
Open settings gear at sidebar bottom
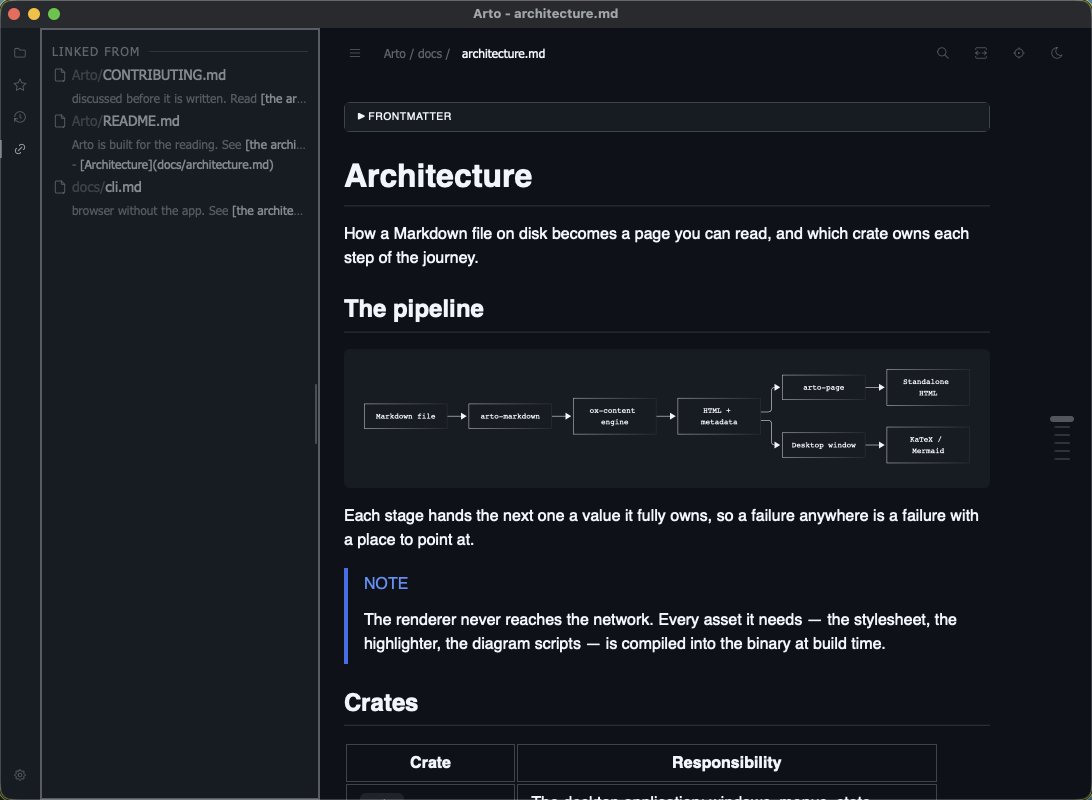20,775
